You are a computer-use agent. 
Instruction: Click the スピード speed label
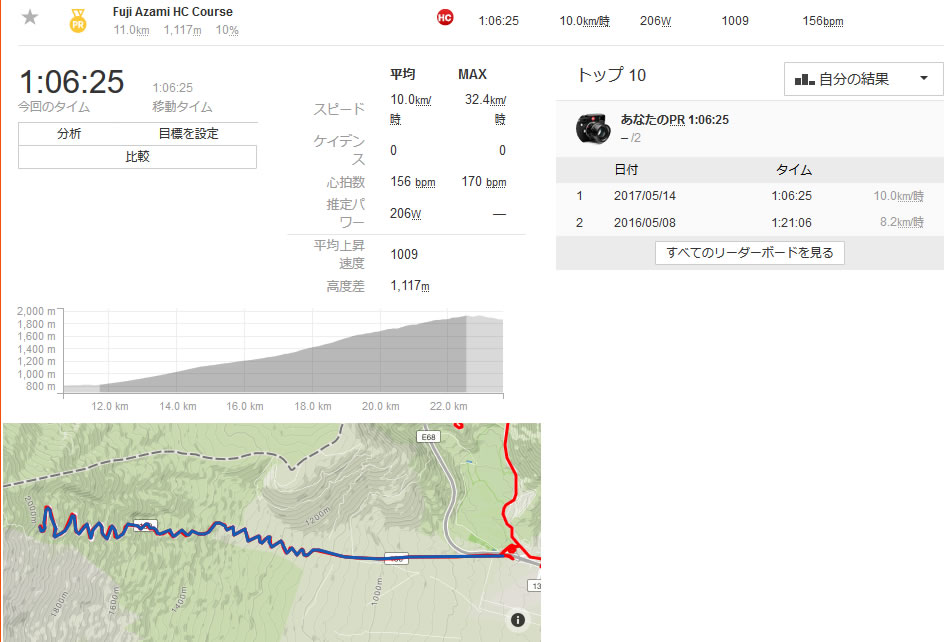coord(339,109)
